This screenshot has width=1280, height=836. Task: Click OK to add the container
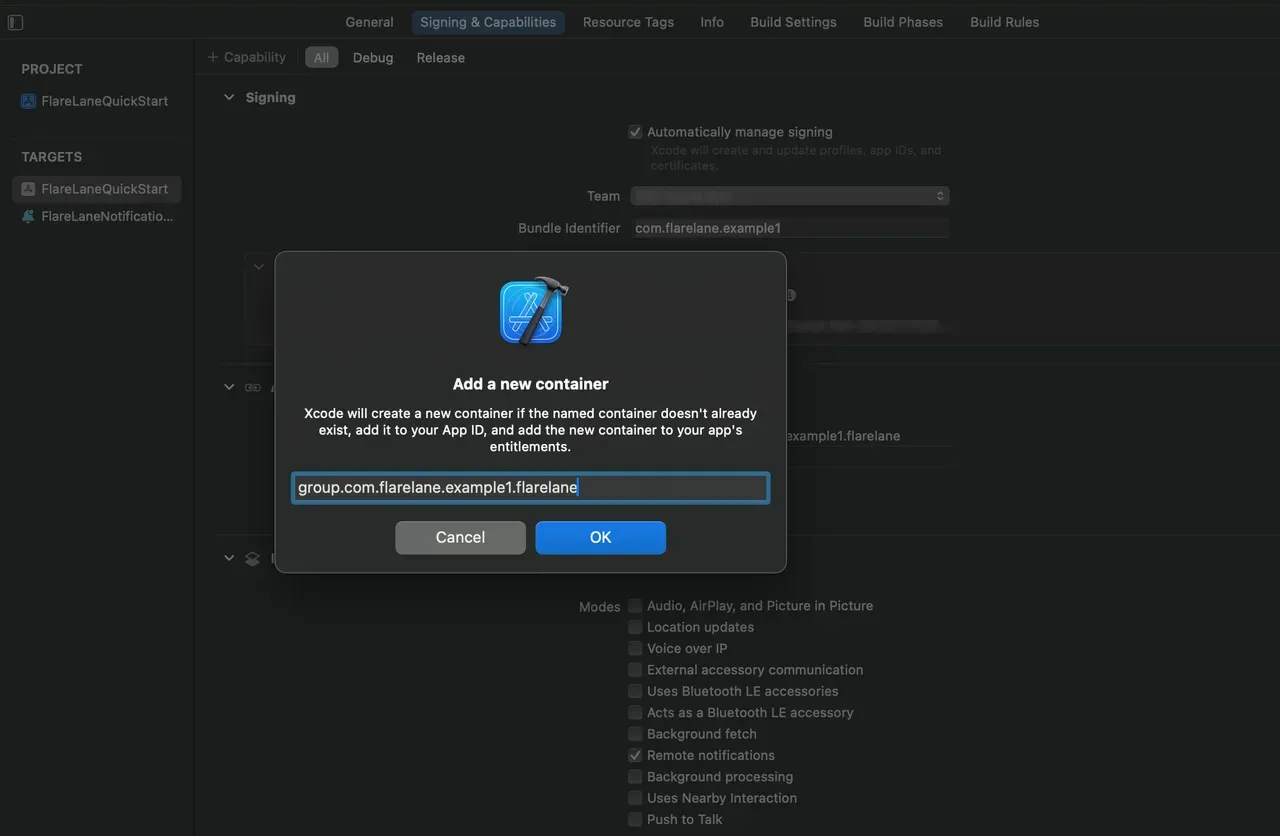pos(600,537)
